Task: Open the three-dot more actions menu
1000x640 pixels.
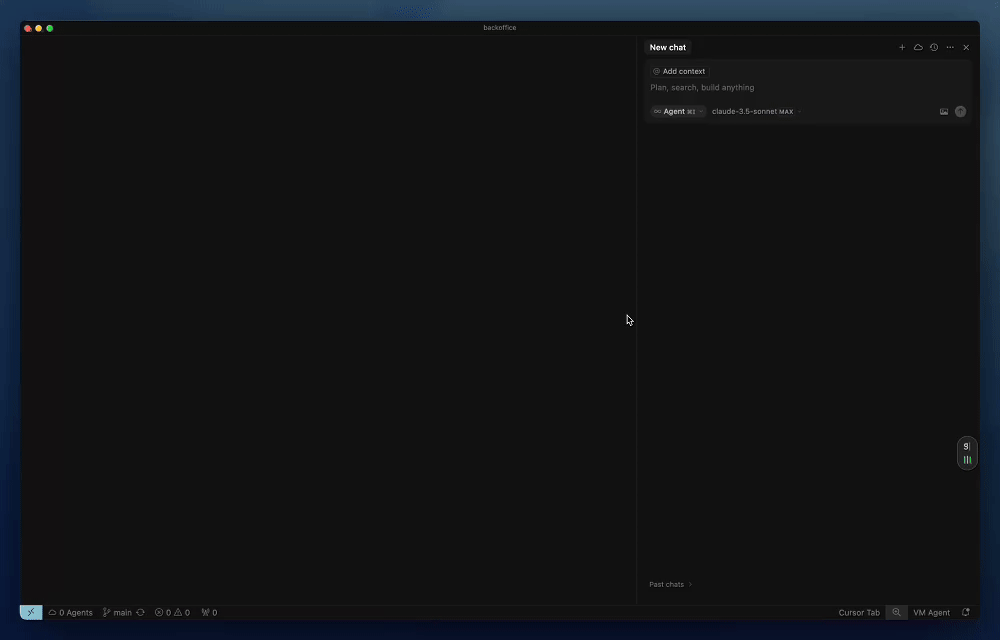Action: point(950,47)
